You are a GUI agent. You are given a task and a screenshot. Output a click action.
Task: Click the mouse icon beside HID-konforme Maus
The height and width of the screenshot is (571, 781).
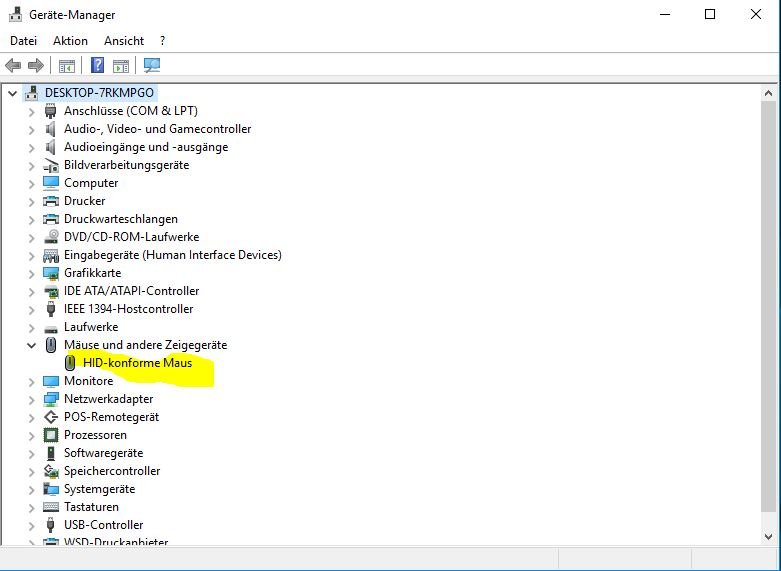click(x=70, y=363)
